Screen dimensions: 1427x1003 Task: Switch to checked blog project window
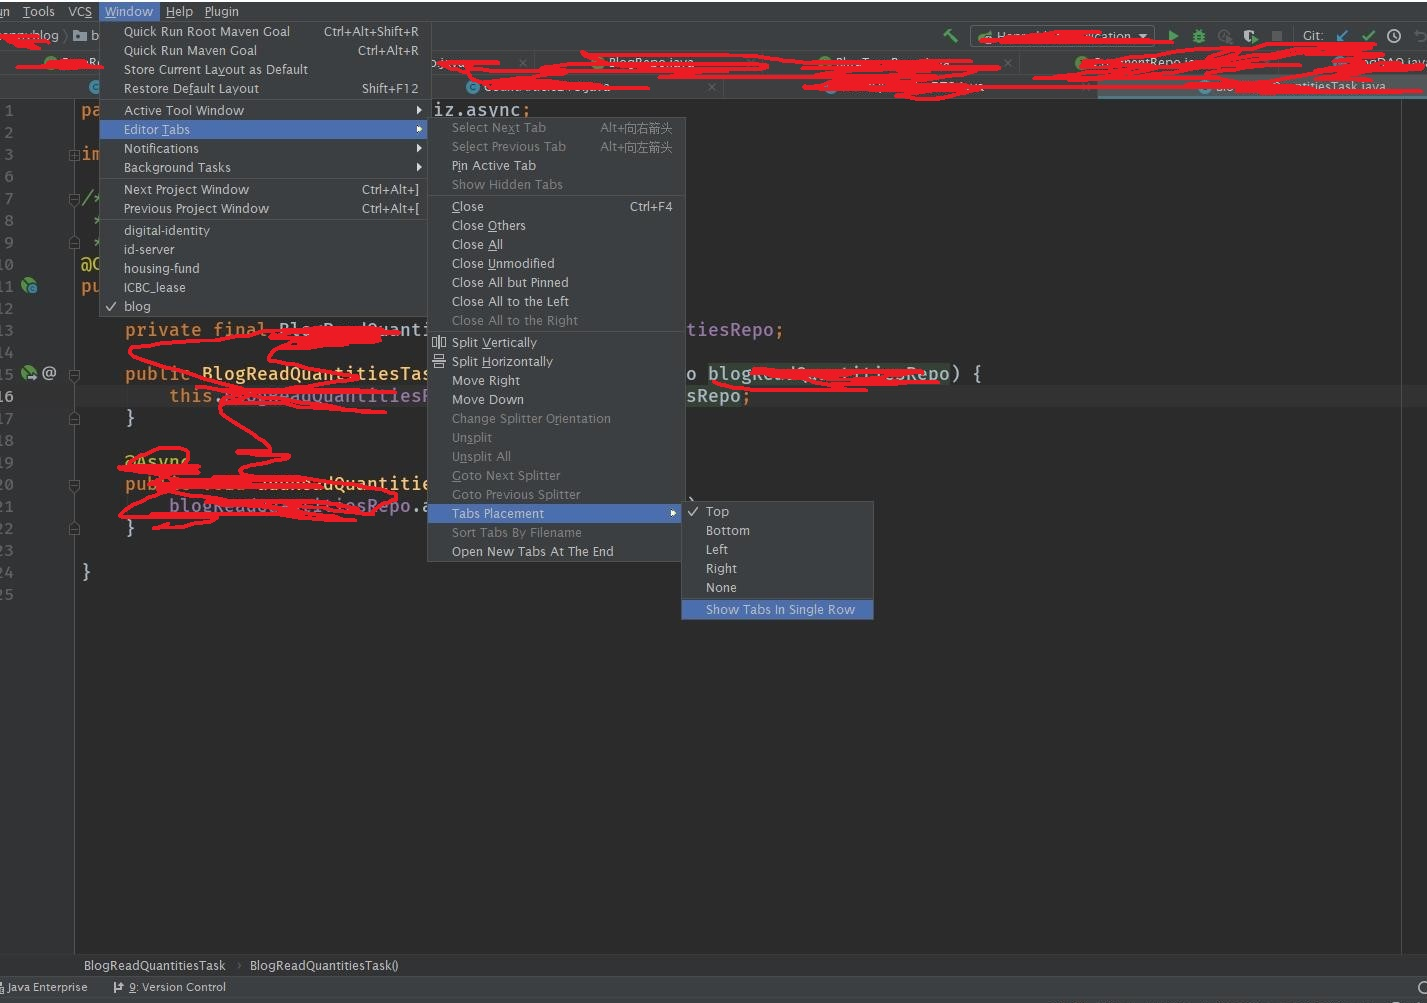click(x=264, y=306)
